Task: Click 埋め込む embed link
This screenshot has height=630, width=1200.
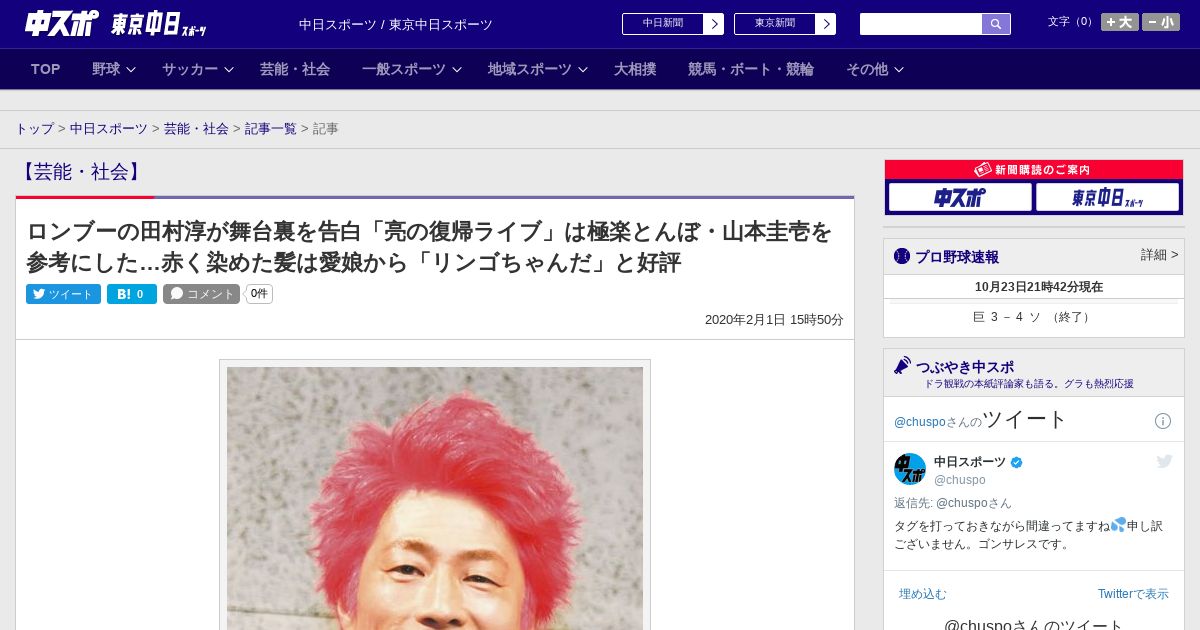Action: [x=922, y=594]
